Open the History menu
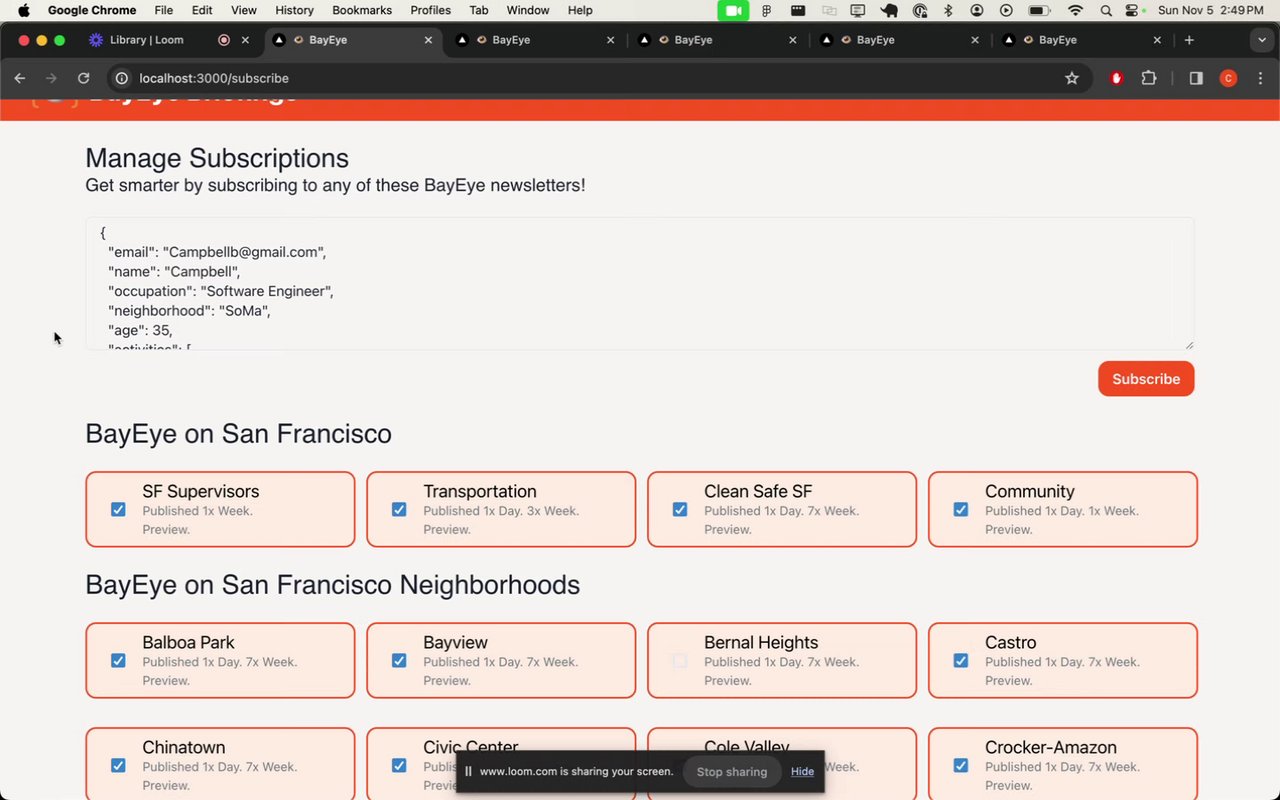The height and width of the screenshot is (800, 1280). click(294, 10)
